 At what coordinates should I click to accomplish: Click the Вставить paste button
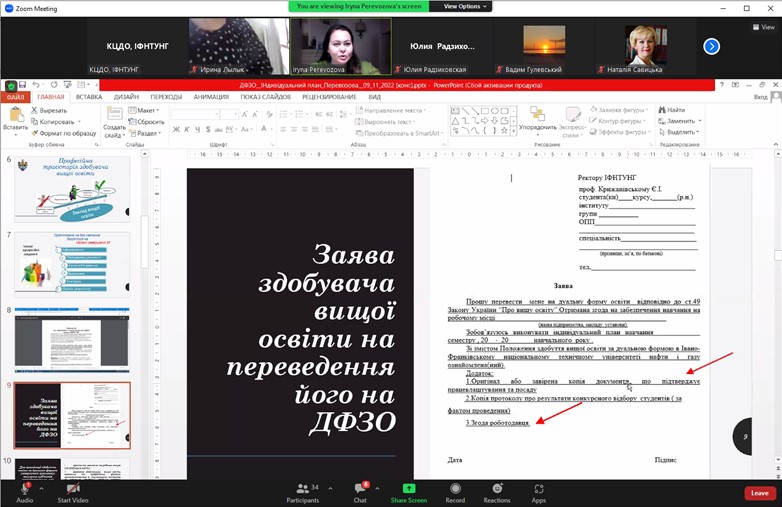click(x=15, y=121)
